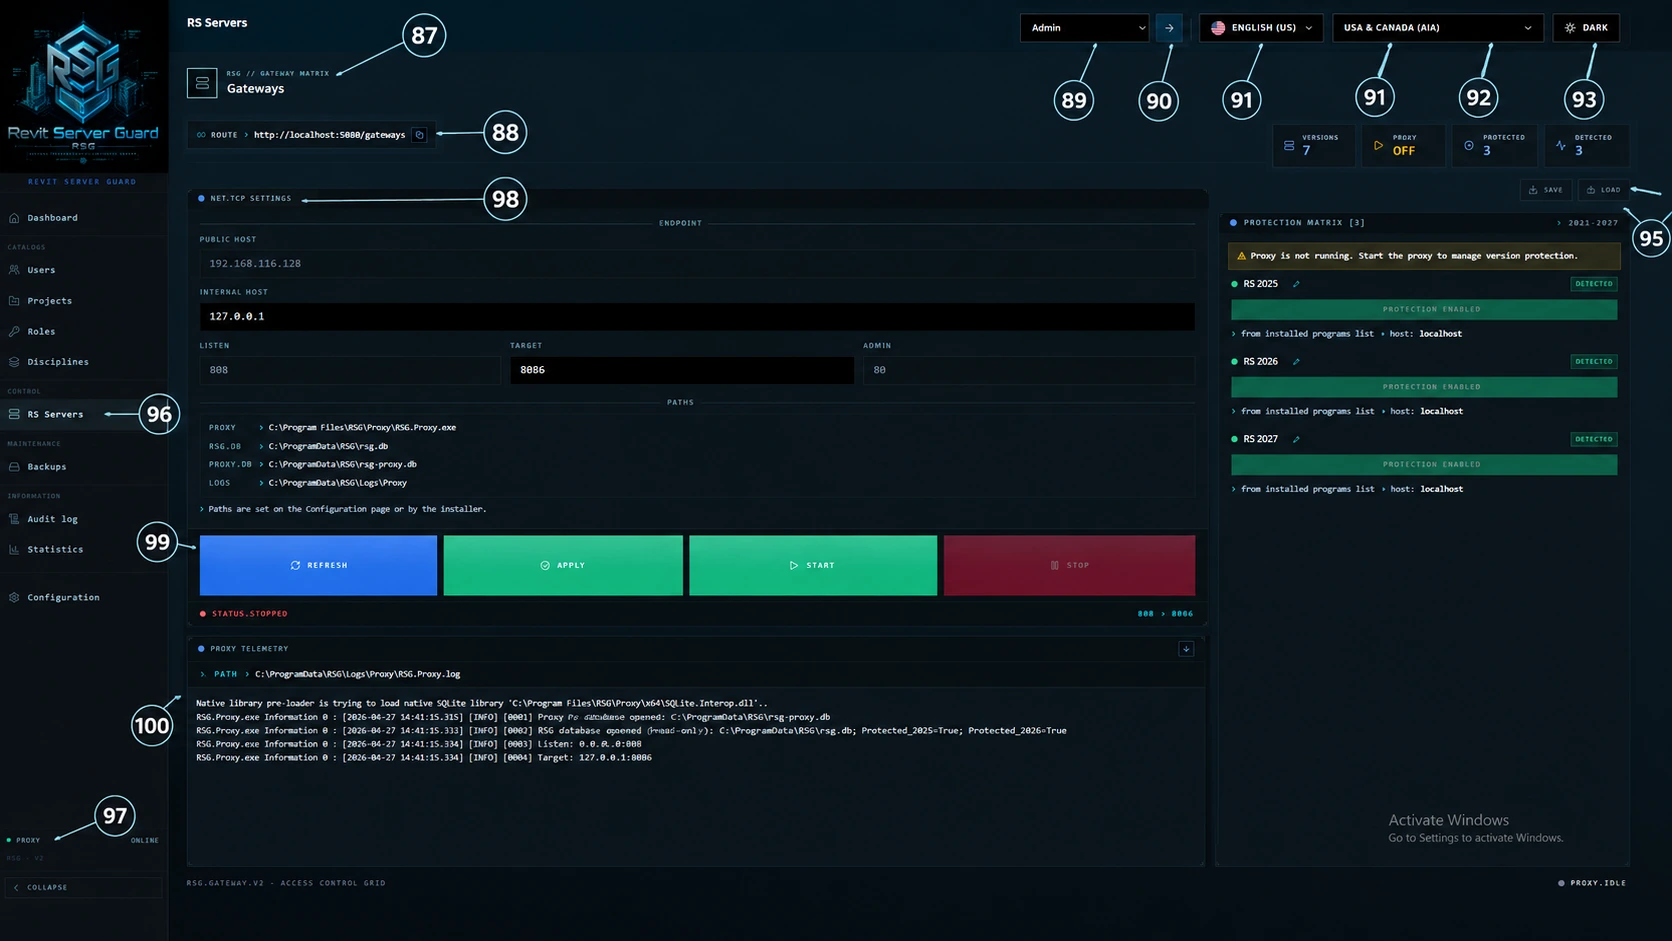This screenshot has height=941, width=1672.
Task: Copy the gateways route URL
Action: tap(420, 135)
